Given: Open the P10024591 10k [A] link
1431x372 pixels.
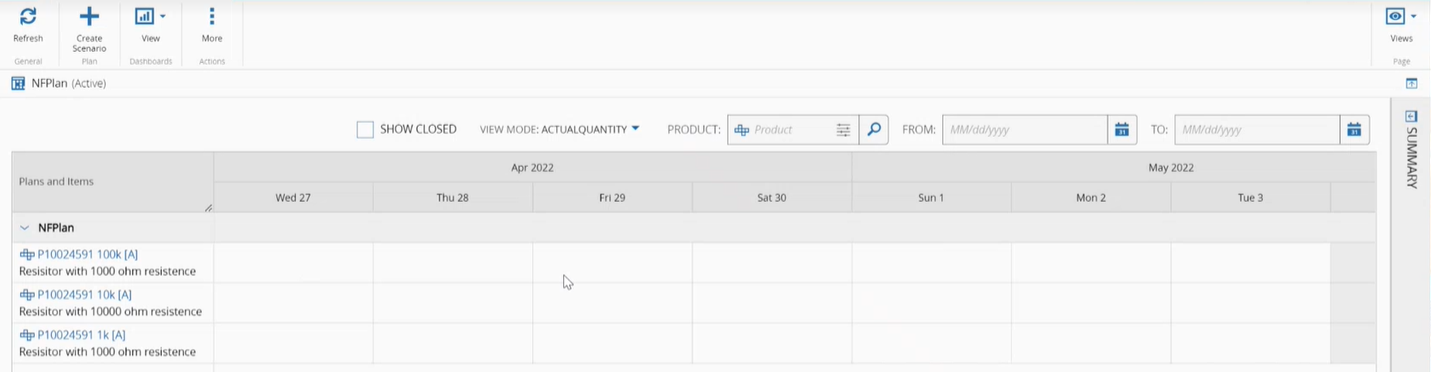Looking at the screenshot, I should (x=84, y=295).
